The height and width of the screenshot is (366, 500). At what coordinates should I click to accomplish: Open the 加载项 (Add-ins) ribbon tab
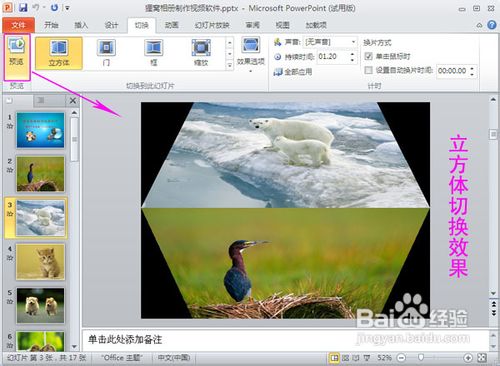(316, 25)
